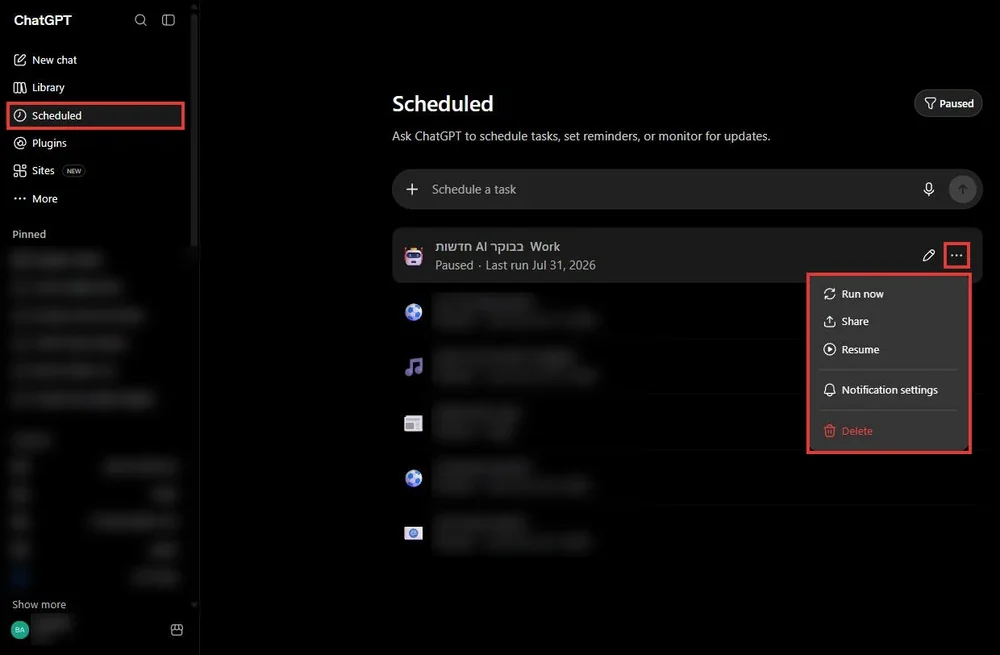The image size is (1000, 655).
Task: Toggle the Paused filter button
Action: (x=948, y=103)
